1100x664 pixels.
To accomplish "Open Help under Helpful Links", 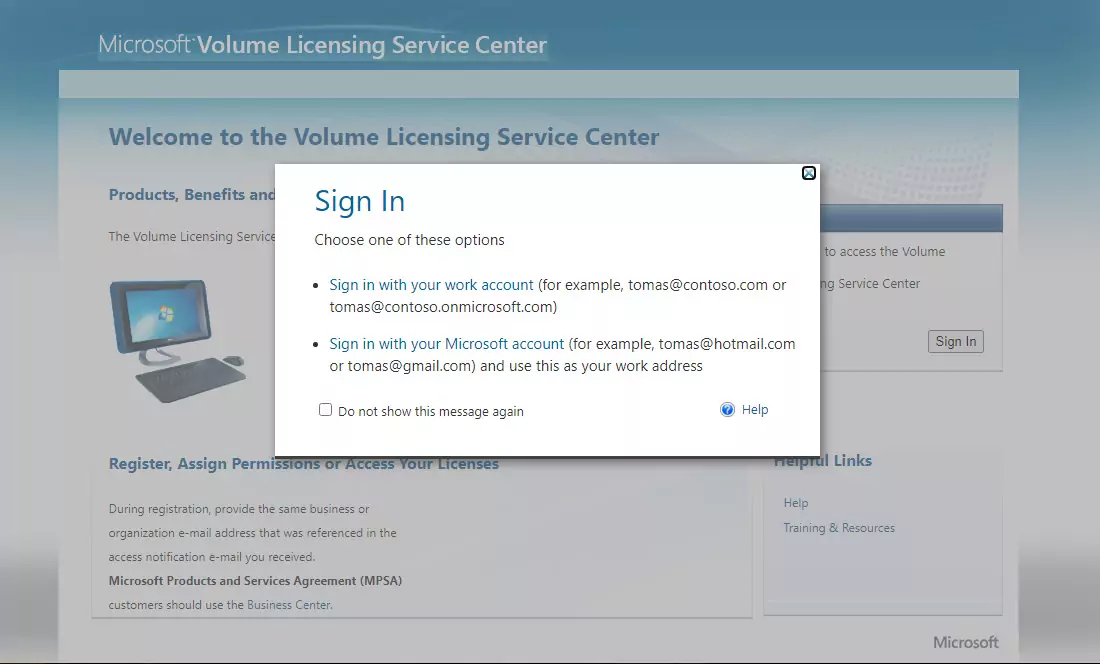I will click(x=796, y=503).
